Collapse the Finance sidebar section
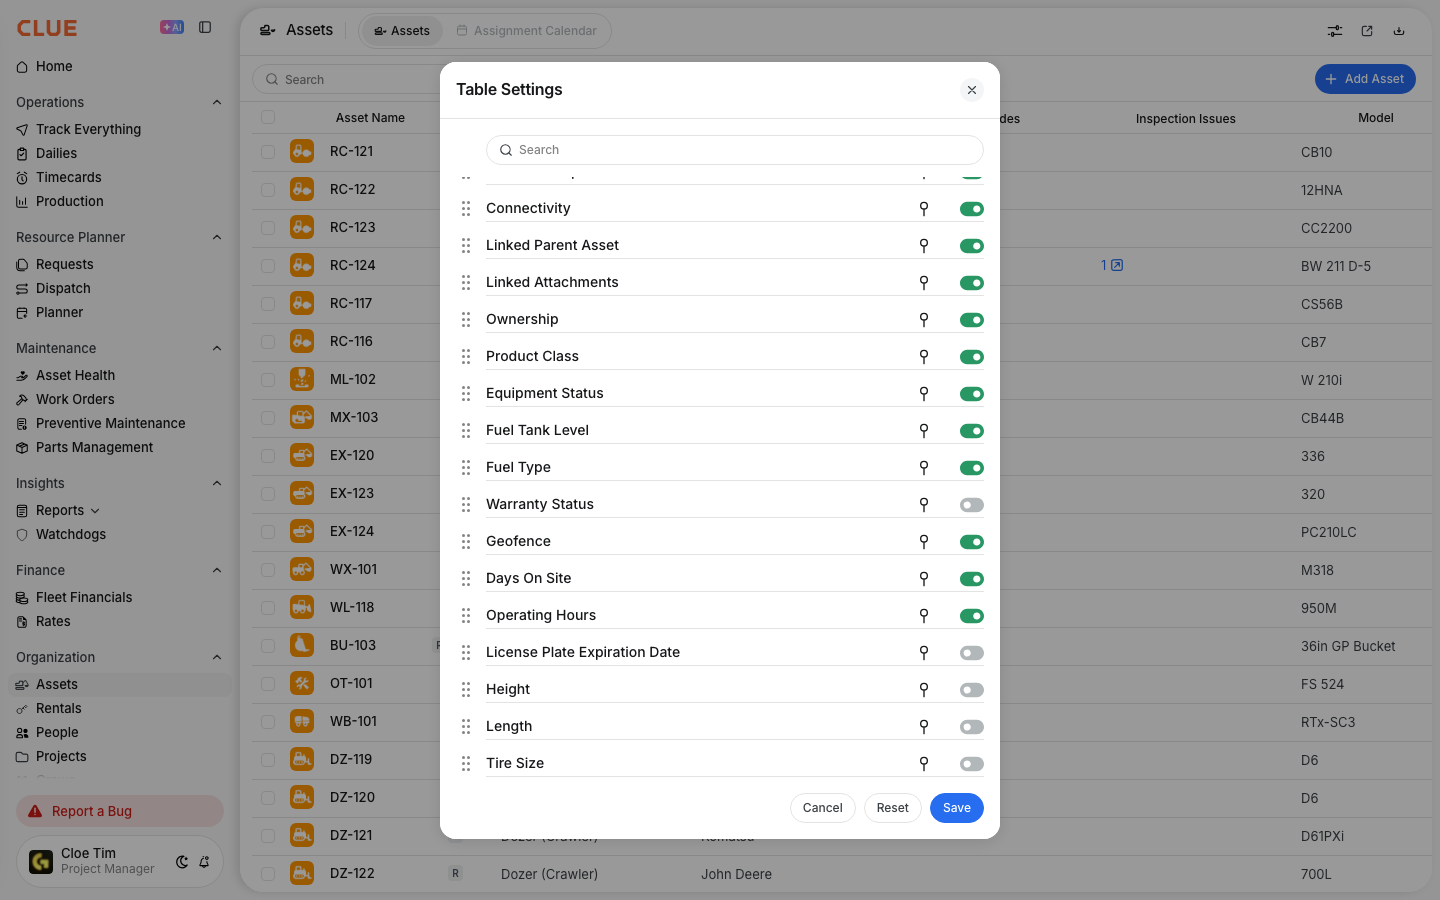Screen dimensions: 1440x900 [x=217, y=570]
